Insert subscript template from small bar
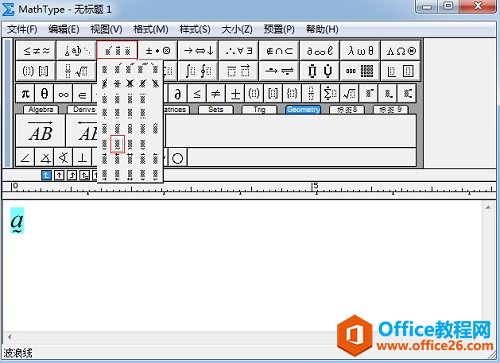This screenshot has width=500, height=363. (x=388, y=94)
